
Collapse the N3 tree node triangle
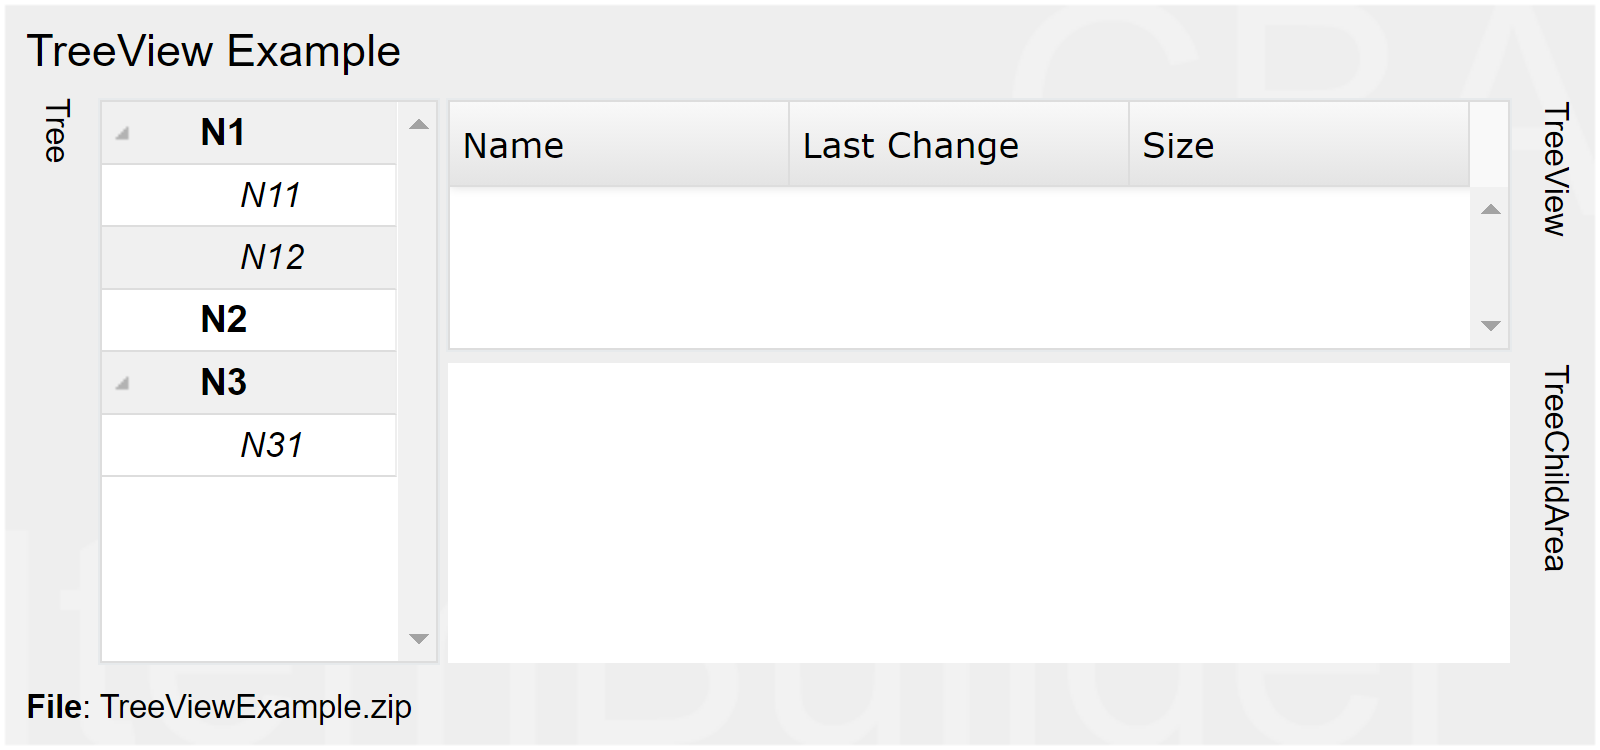[x=122, y=383]
